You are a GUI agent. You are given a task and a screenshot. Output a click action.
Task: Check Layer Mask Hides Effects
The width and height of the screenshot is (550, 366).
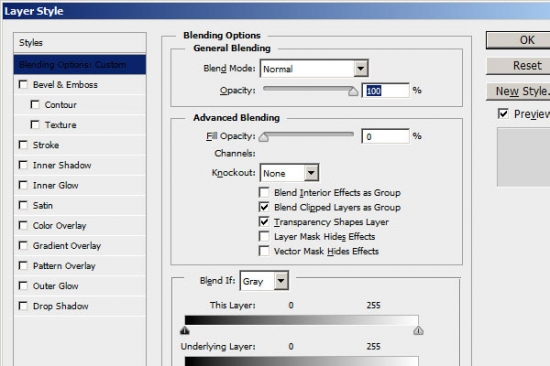(x=264, y=237)
